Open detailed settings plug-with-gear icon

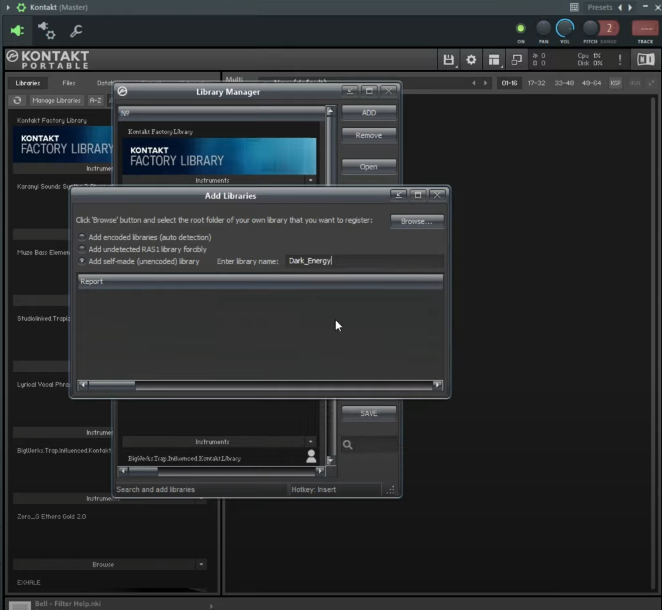click(46, 30)
